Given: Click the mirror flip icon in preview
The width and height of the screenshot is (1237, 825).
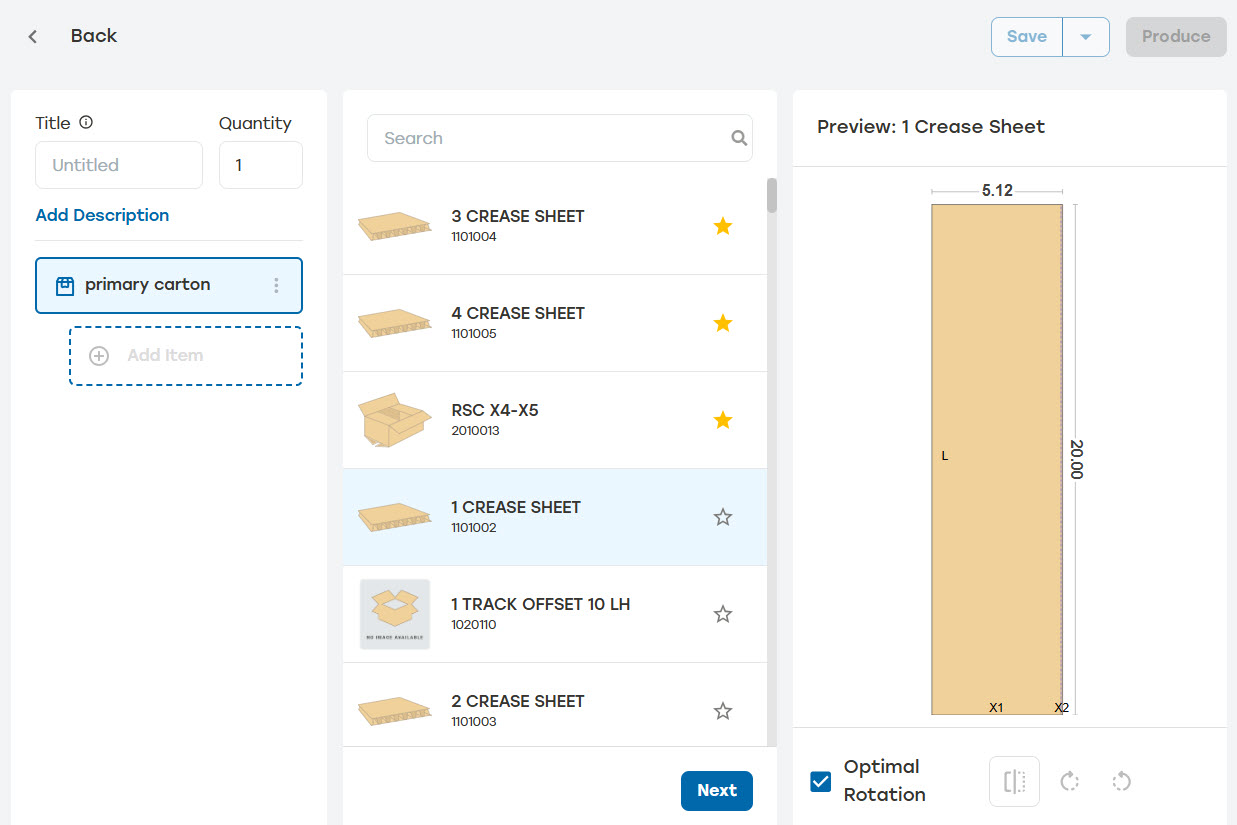Looking at the screenshot, I should click(1014, 781).
